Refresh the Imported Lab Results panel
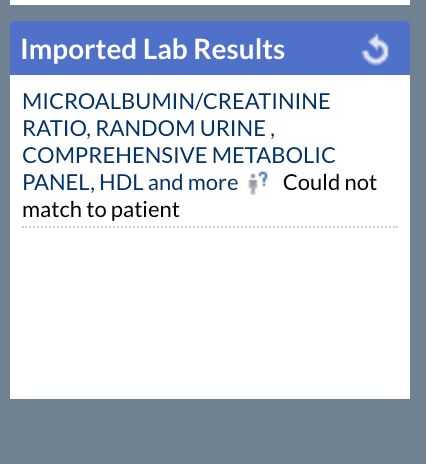Viewport: 434px width, 464px height. (x=375, y=49)
